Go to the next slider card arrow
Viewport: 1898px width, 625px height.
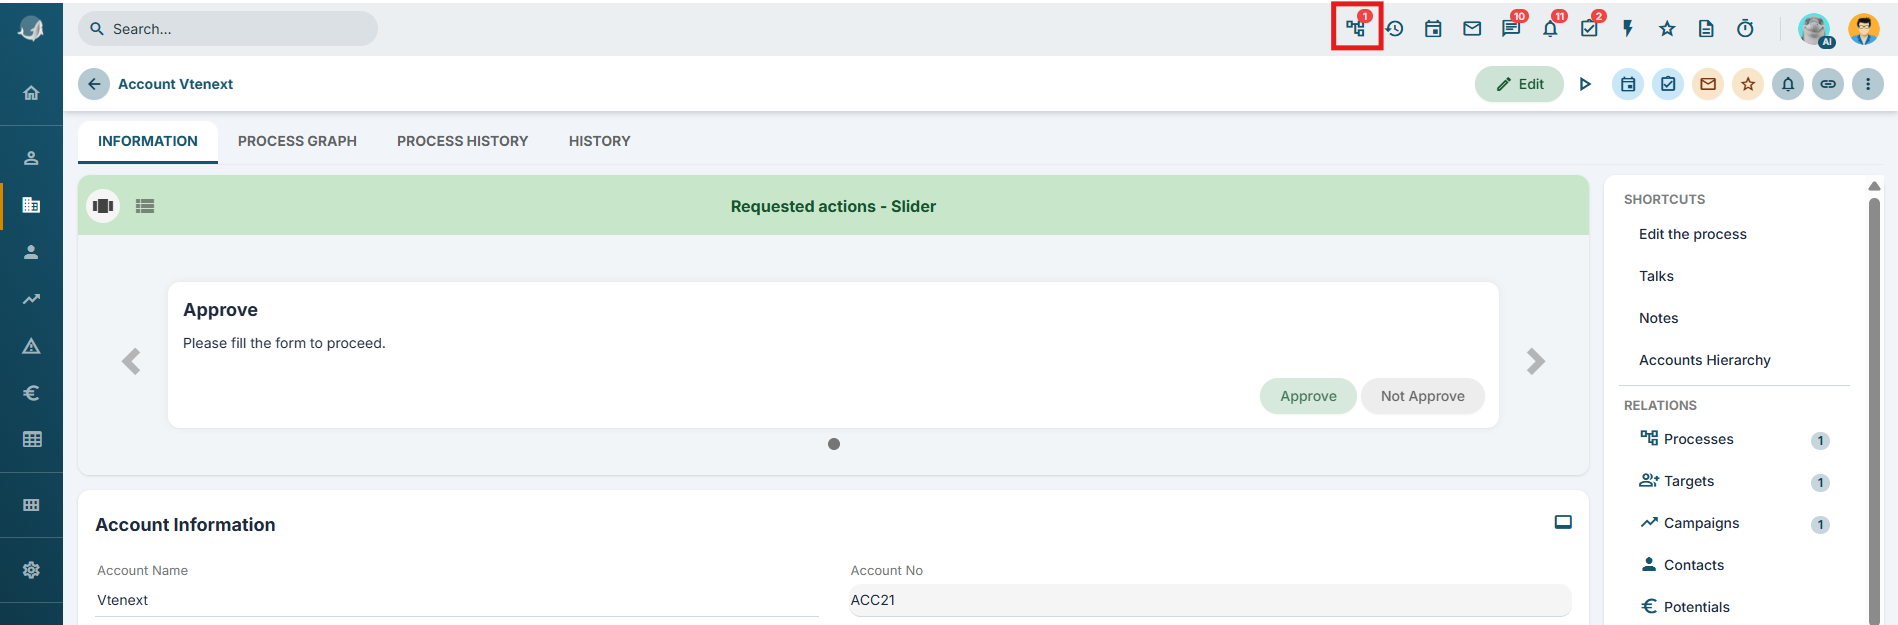[1536, 361]
